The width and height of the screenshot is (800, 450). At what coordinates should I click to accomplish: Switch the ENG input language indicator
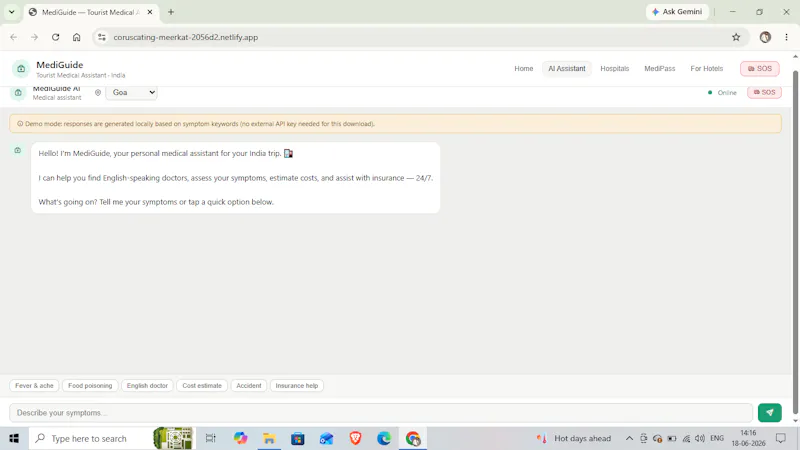coord(717,438)
